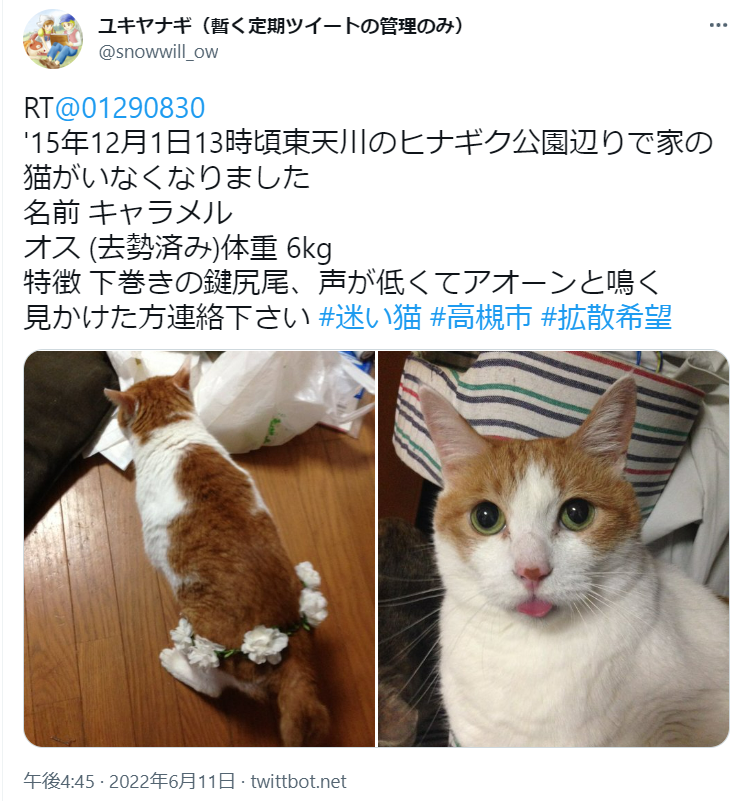Open the twittbot.net source link
Viewport: 751px width, 801px height.
pyautogui.click(x=298, y=781)
